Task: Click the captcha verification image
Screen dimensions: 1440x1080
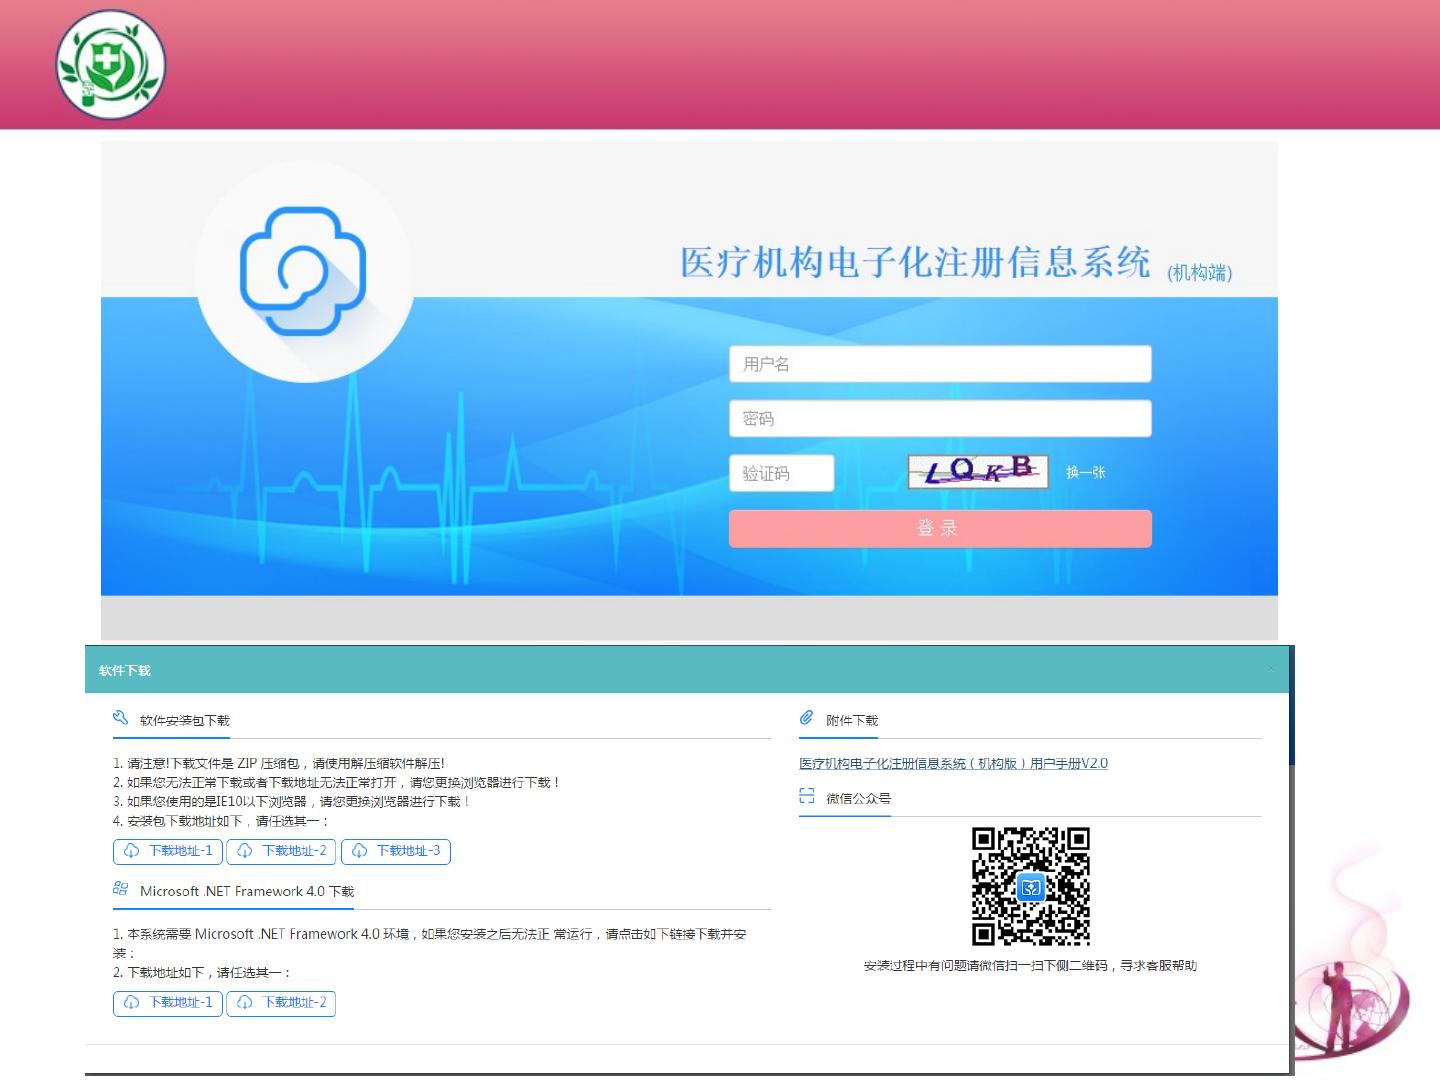Action: coord(977,471)
